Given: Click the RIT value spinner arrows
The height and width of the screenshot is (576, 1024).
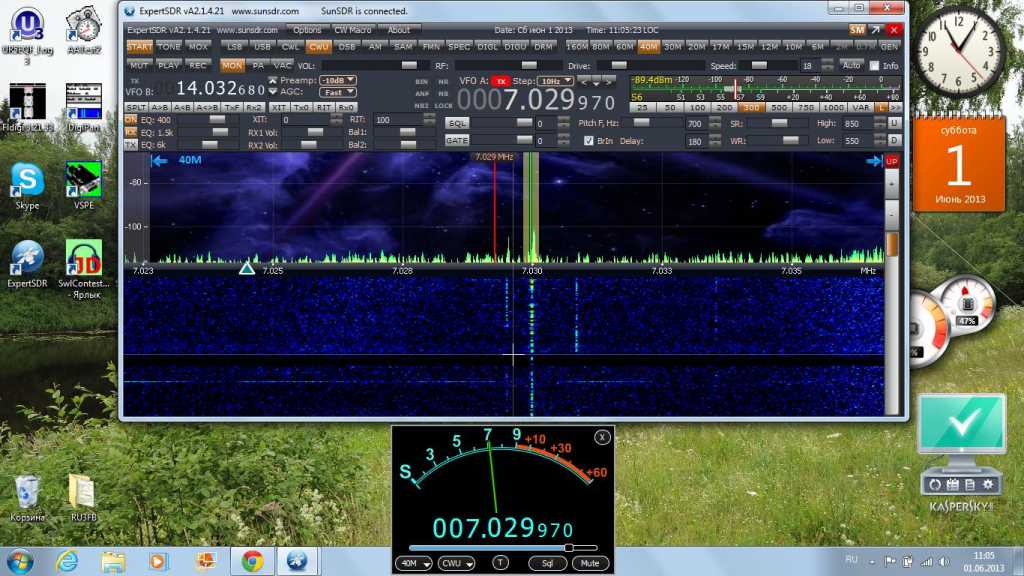Looking at the screenshot, I should (x=429, y=120).
